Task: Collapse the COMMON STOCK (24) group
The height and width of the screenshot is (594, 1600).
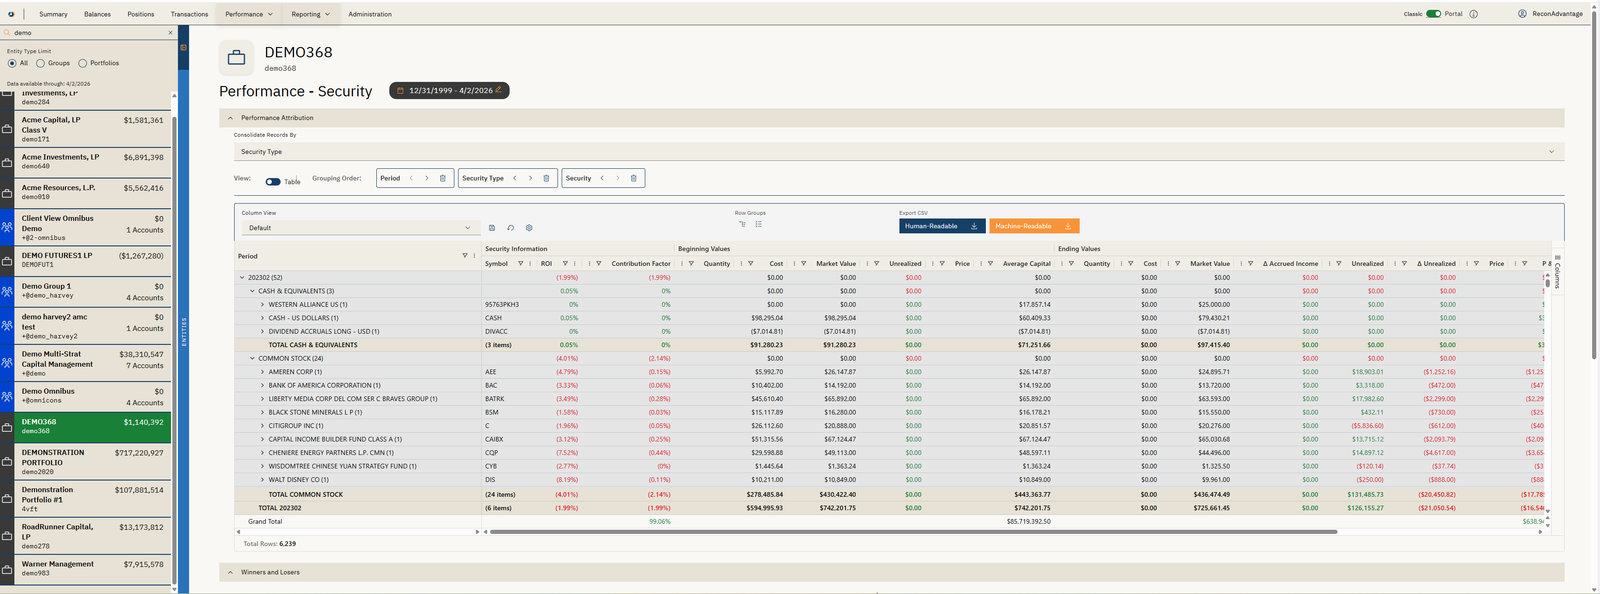Action: tap(252, 358)
